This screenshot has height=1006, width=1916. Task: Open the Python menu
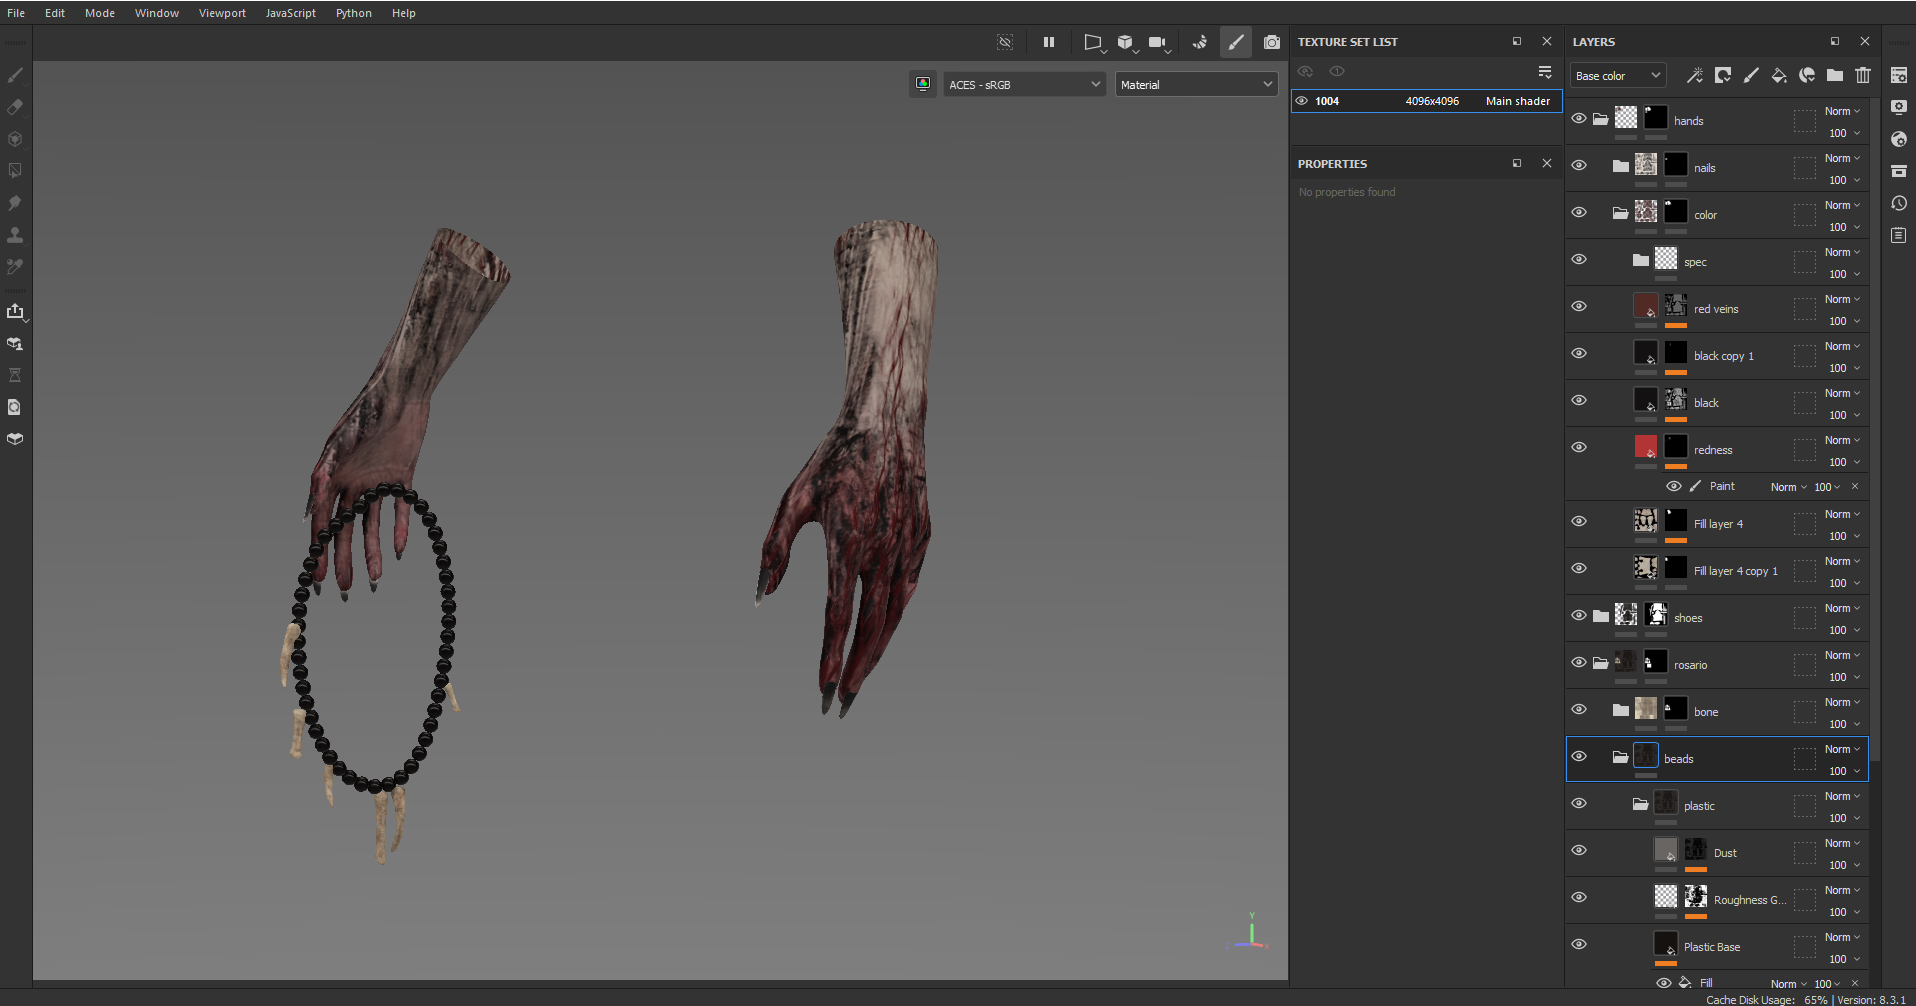(353, 13)
